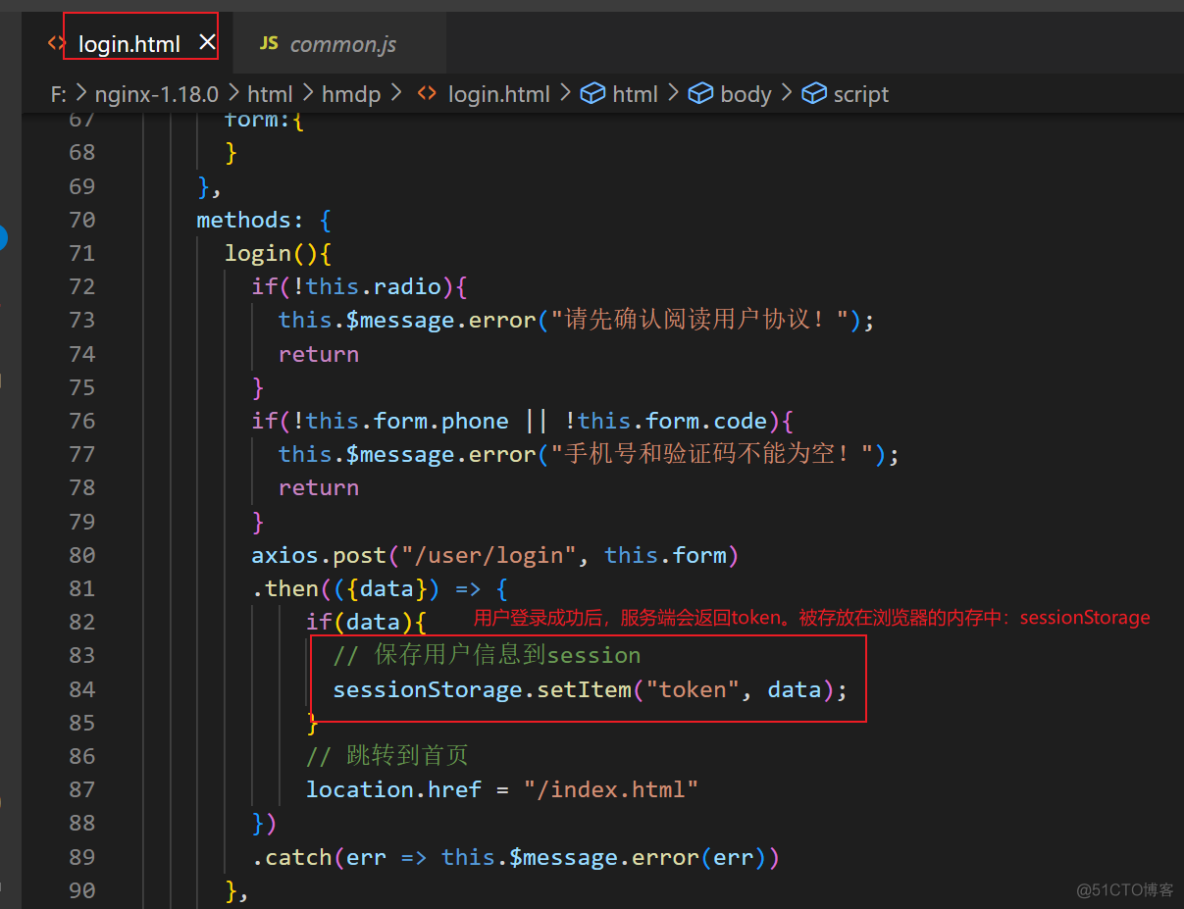Open the nginx-1.18.0 breadcrumb dropdown
The image size is (1184, 909).
point(156,93)
